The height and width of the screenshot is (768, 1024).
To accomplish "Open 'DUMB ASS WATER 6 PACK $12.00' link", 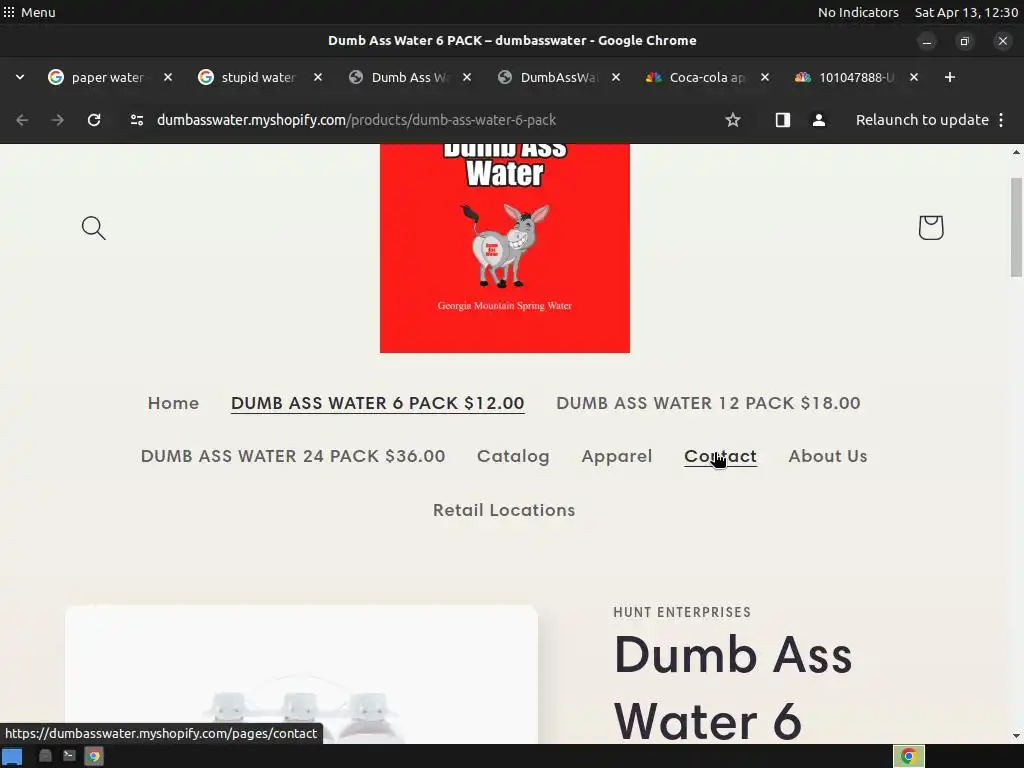I will (x=377, y=403).
